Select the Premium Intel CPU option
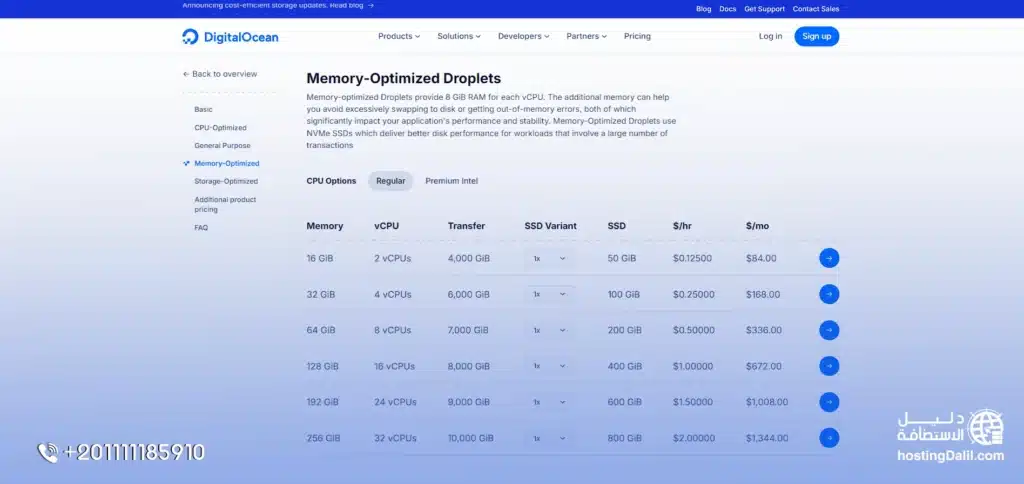 (x=451, y=181)
